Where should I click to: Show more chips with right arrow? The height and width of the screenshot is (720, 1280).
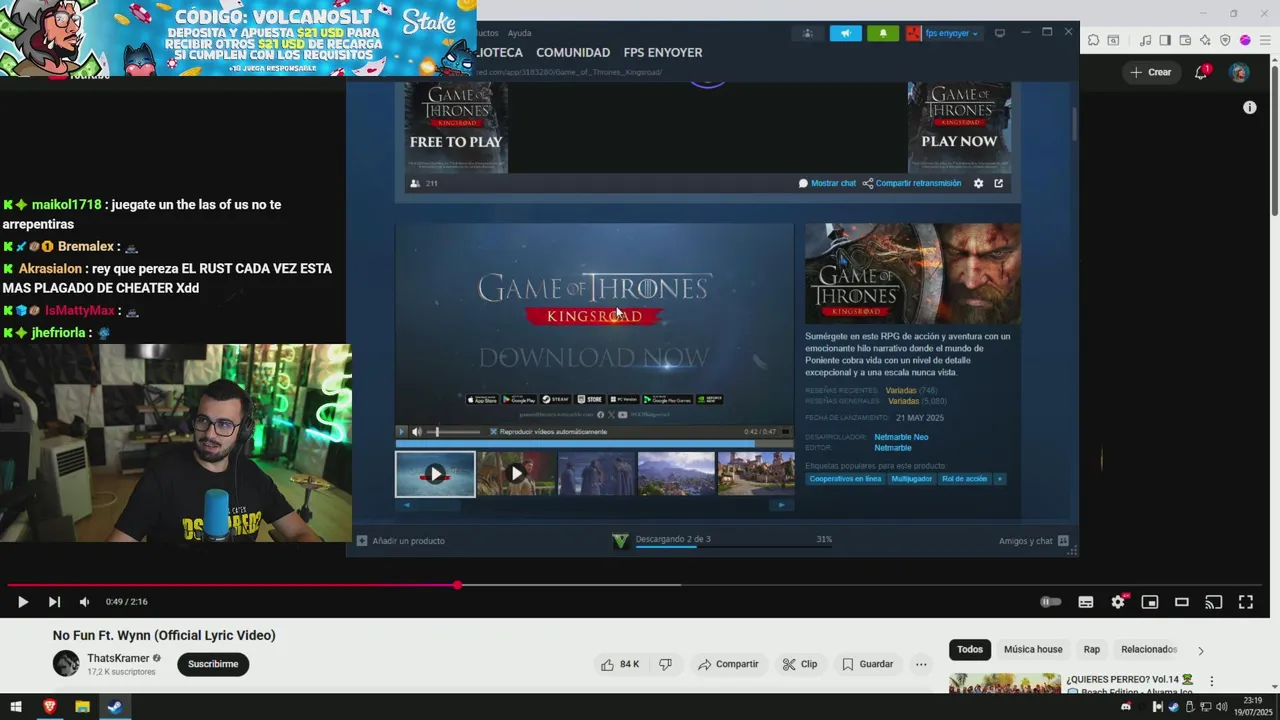point(1201,650)
